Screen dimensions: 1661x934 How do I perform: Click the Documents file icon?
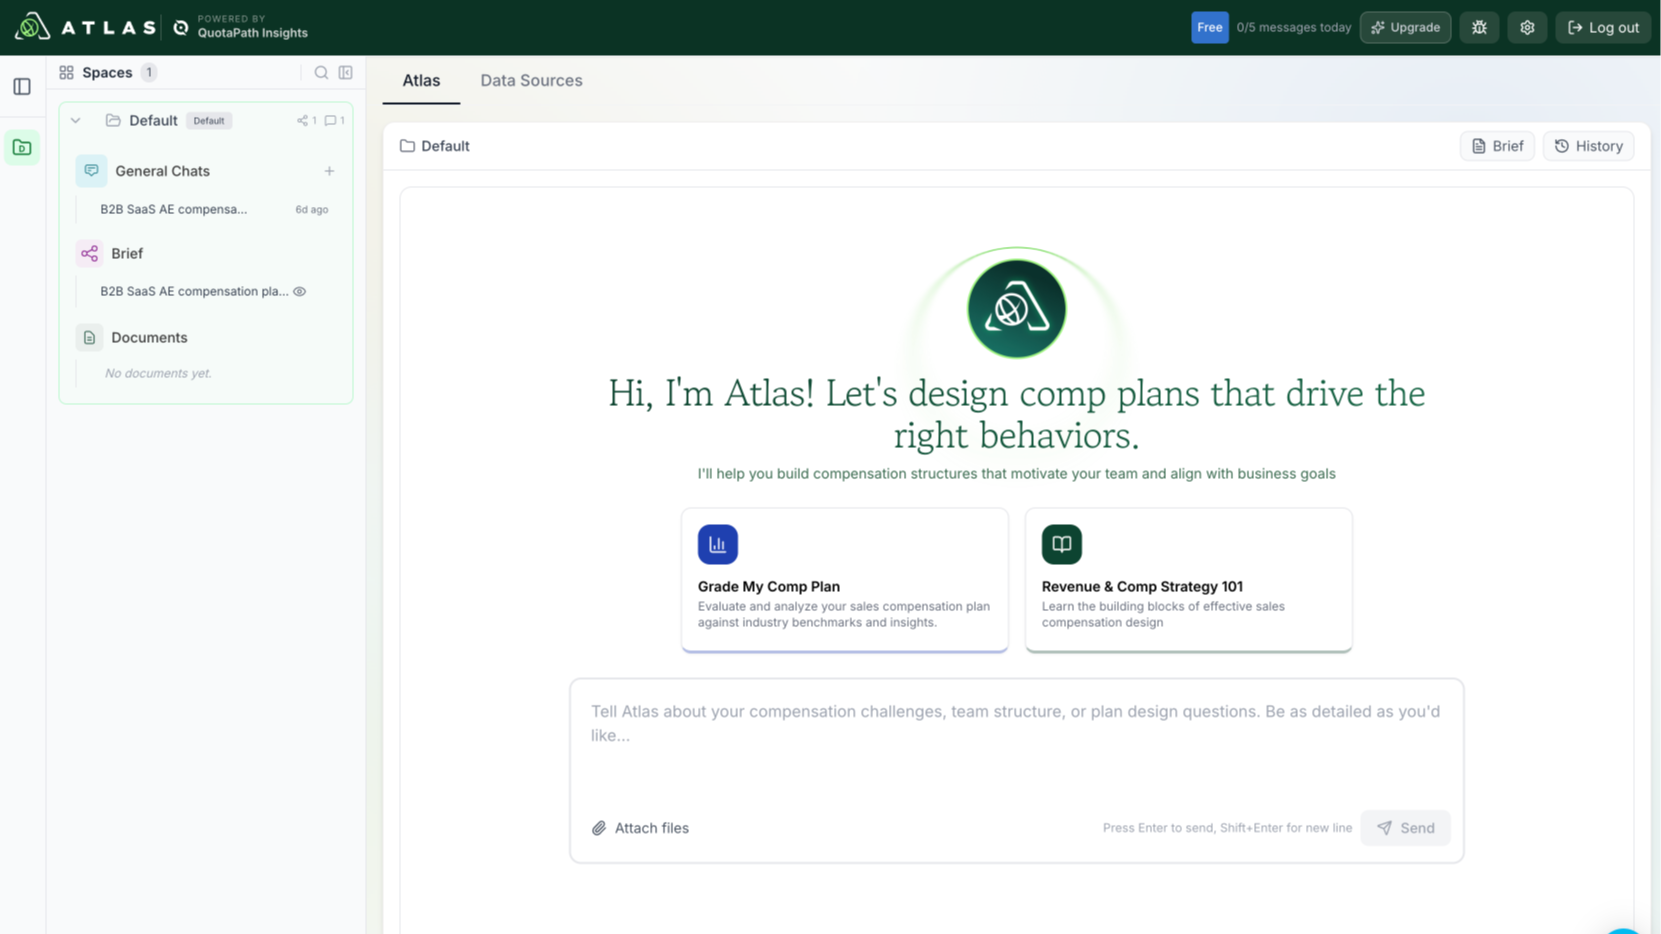click(x=89, y=338)
